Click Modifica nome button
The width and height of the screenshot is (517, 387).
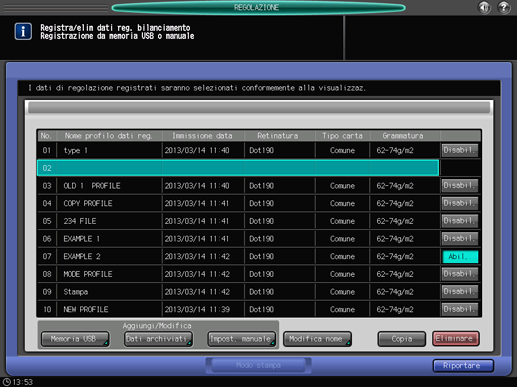point(317,339)
